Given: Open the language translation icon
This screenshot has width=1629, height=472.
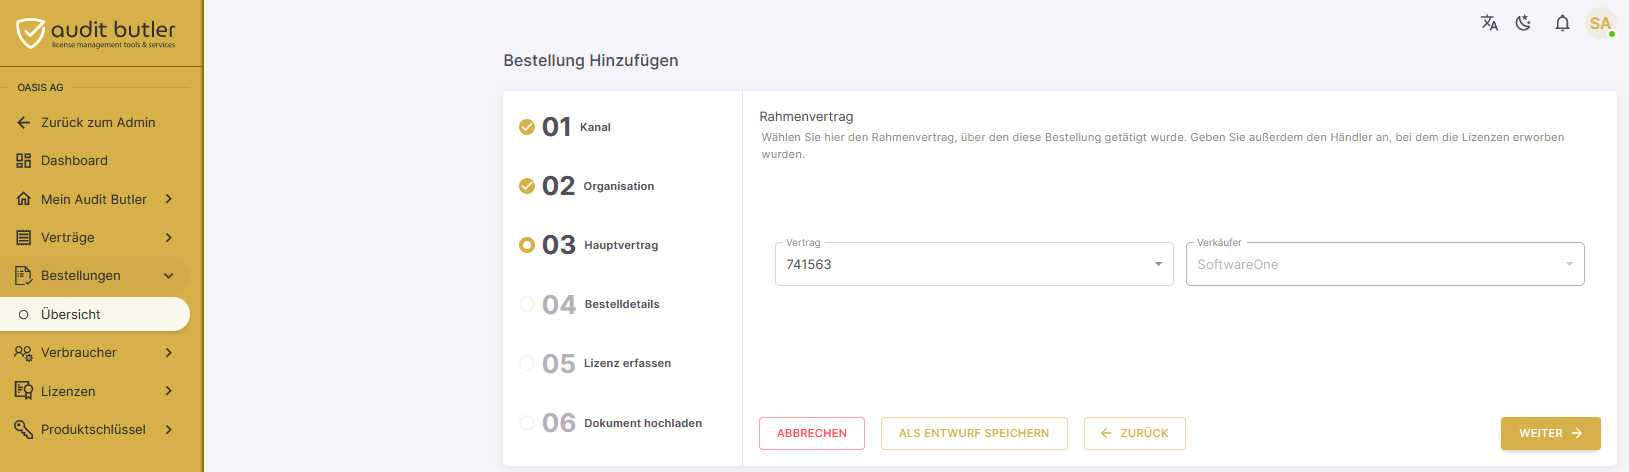Looking at the screenshot, I should pyautogui.click(x=1489, y=23).
